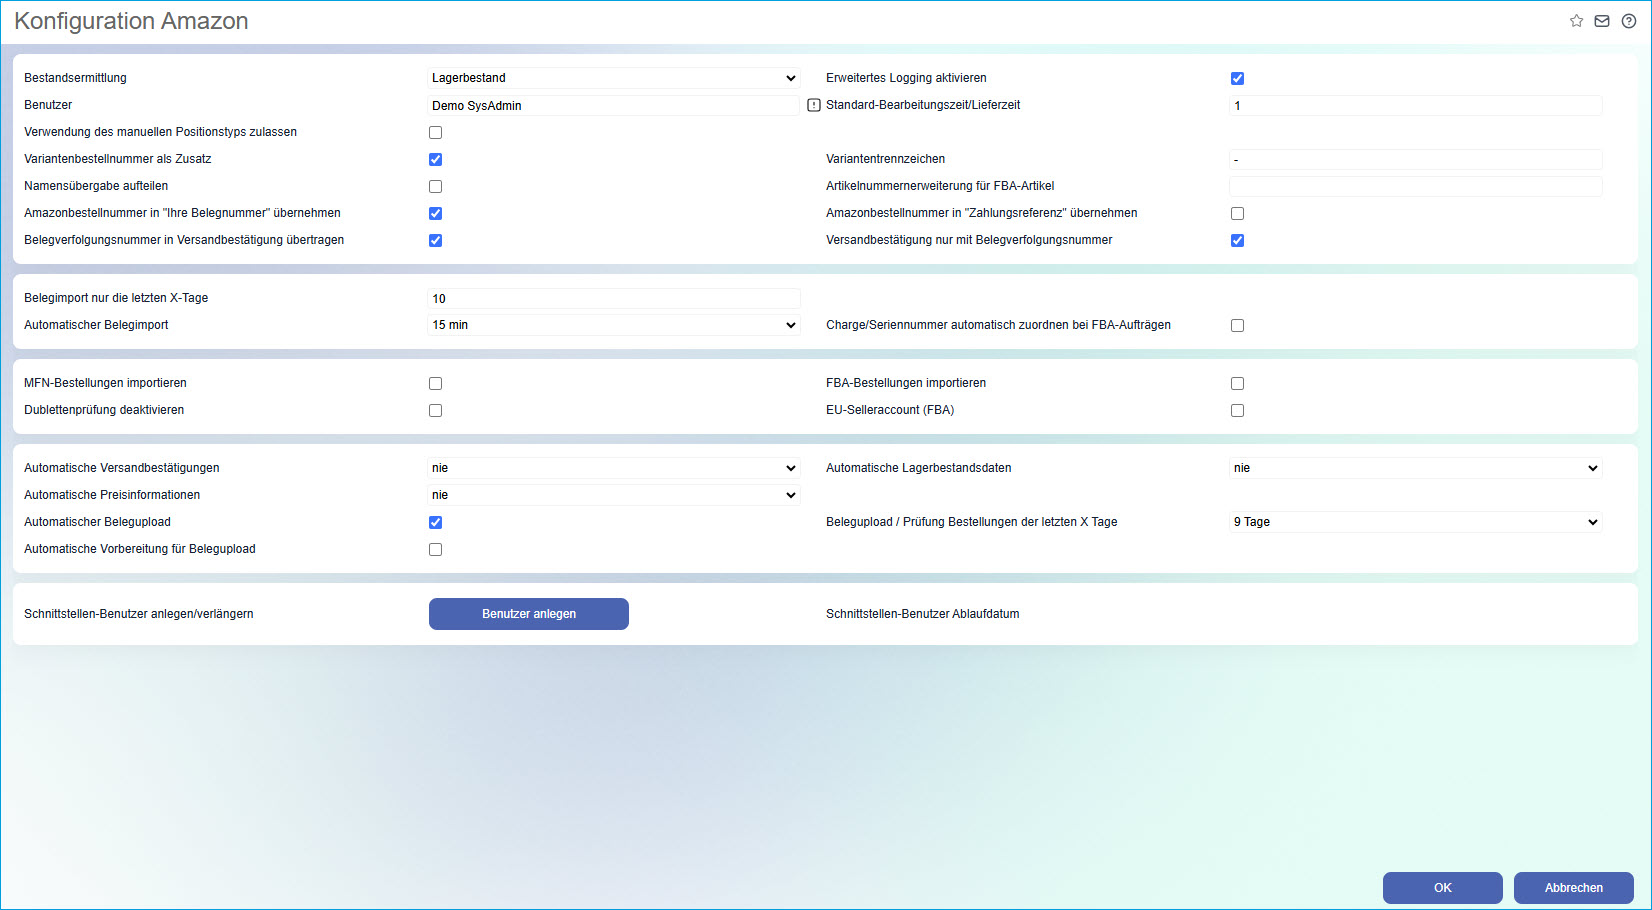1652x910 pixels.
Task: Click the Schnittstellen-Benutzer anlegen/verlängern label
Action: [139, 614]
